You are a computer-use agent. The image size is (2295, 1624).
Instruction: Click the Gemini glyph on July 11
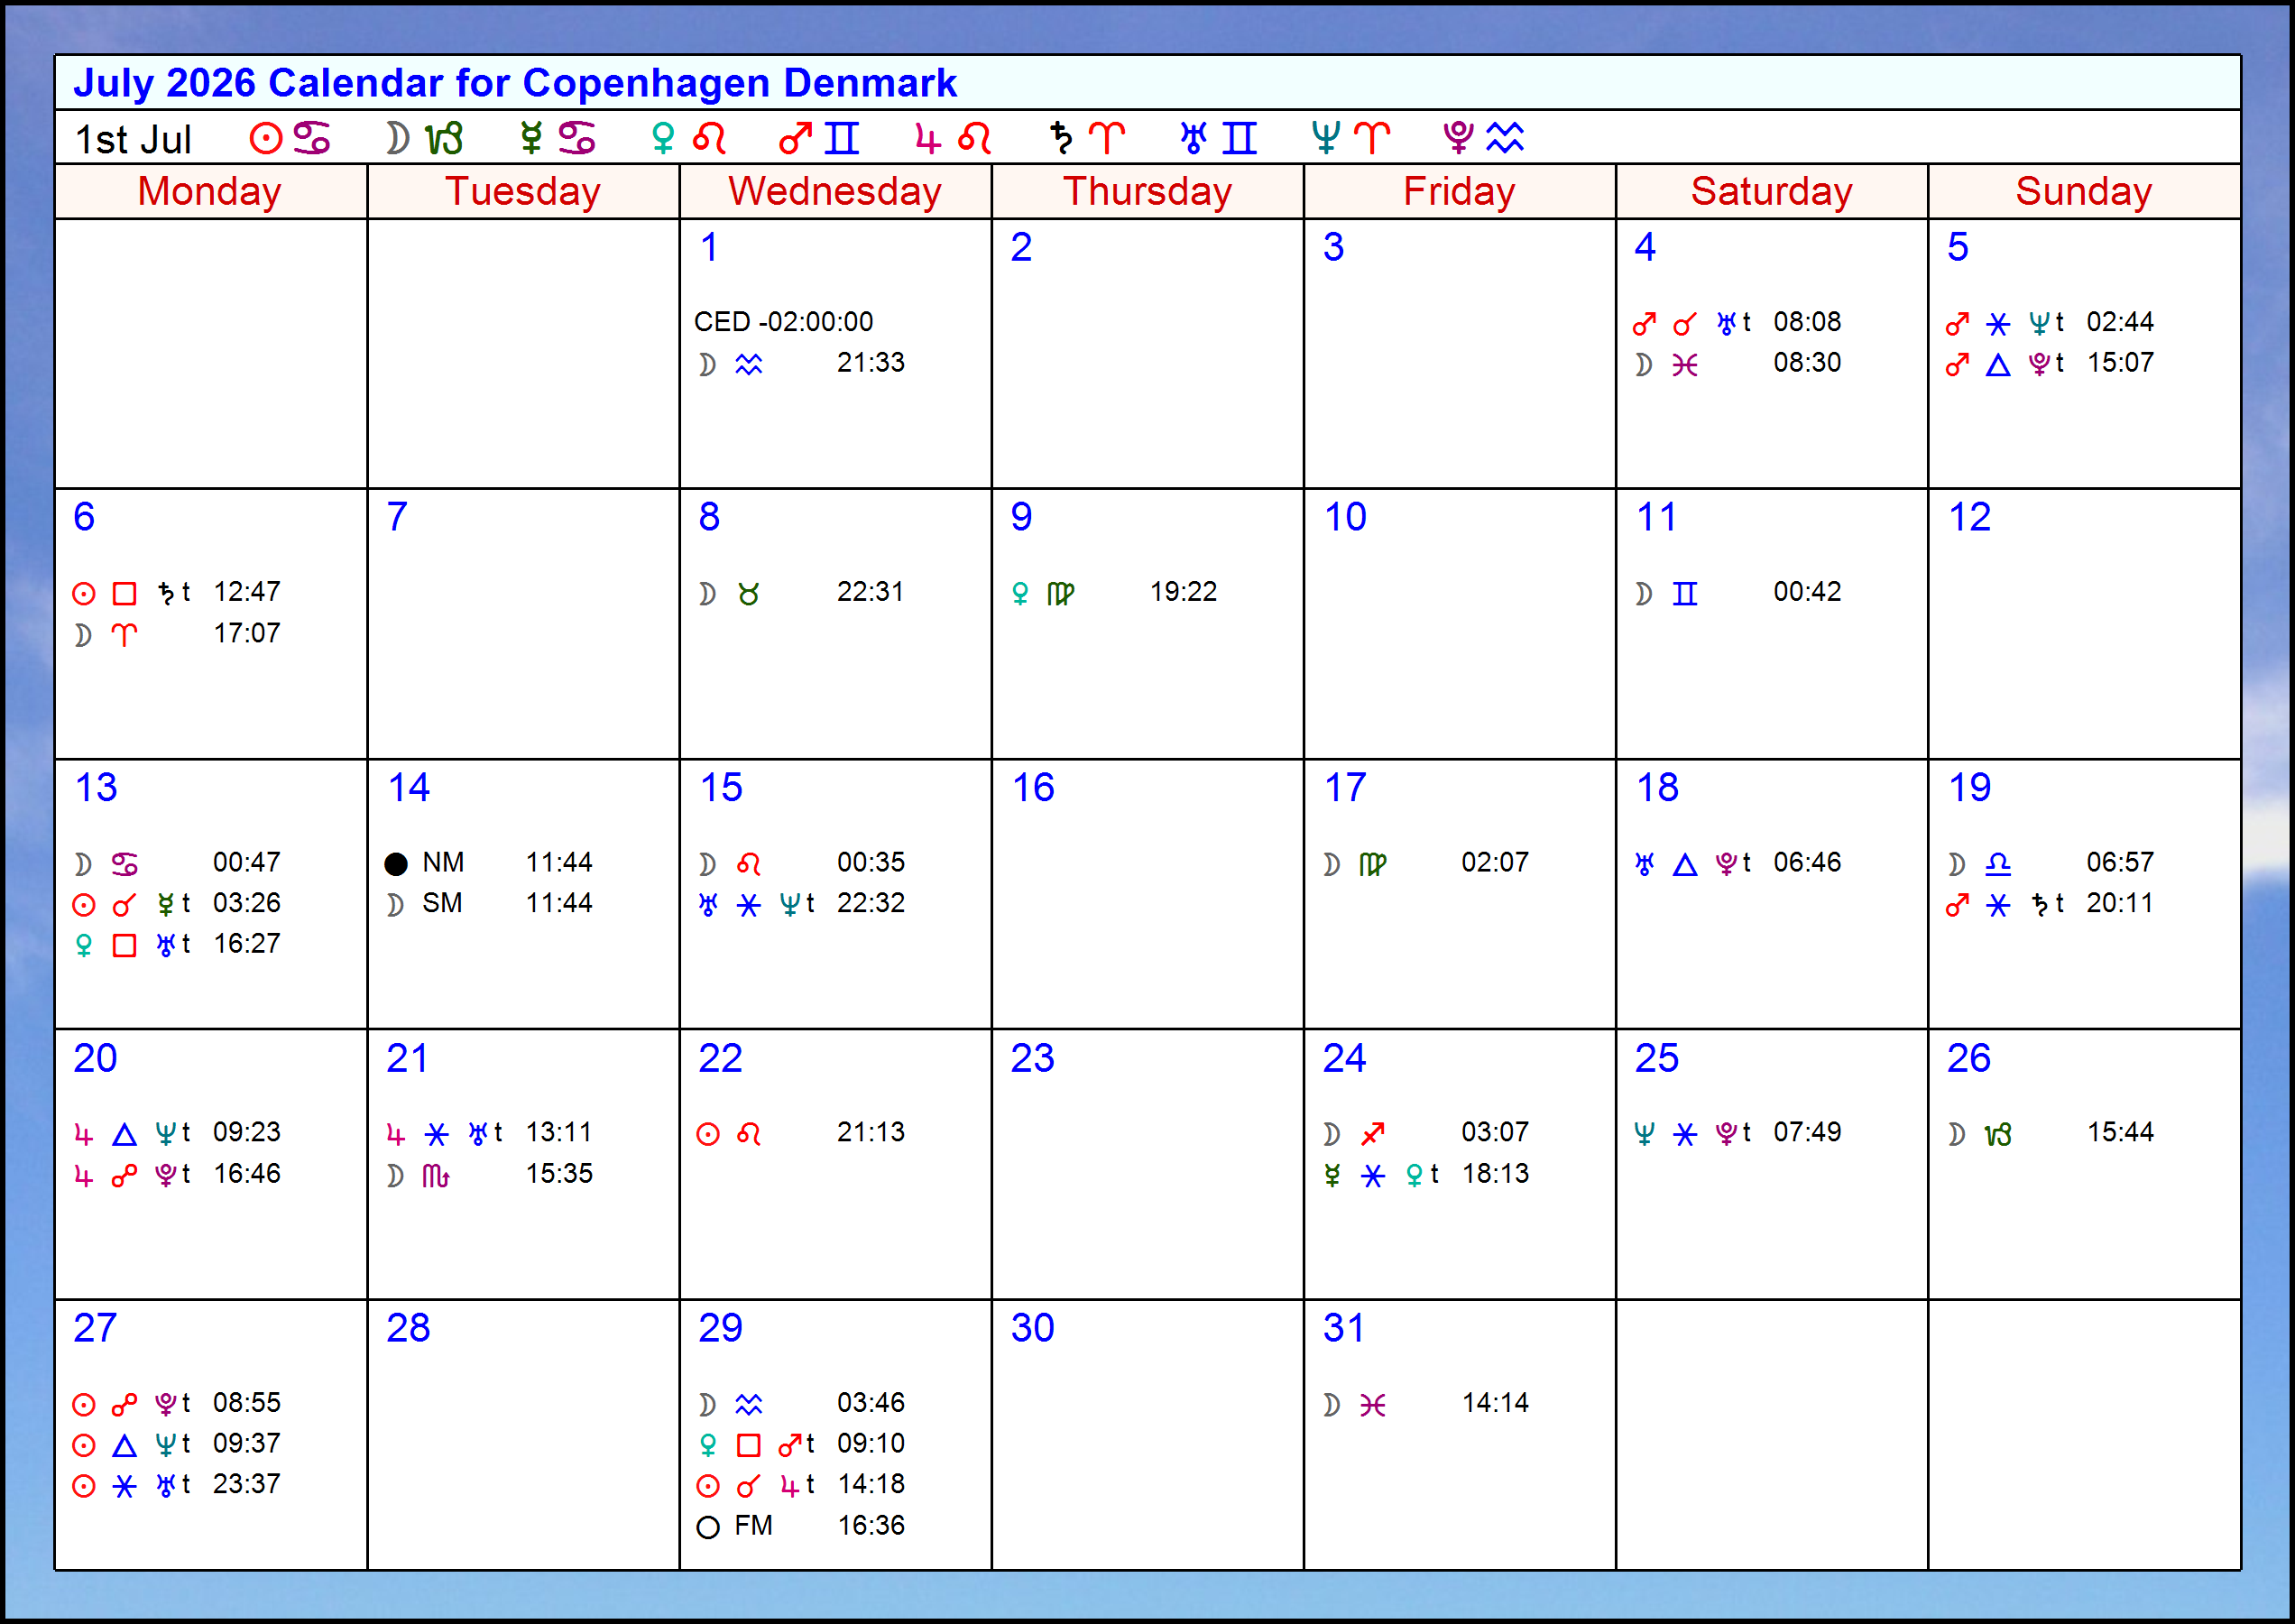tap(1685, 594)
